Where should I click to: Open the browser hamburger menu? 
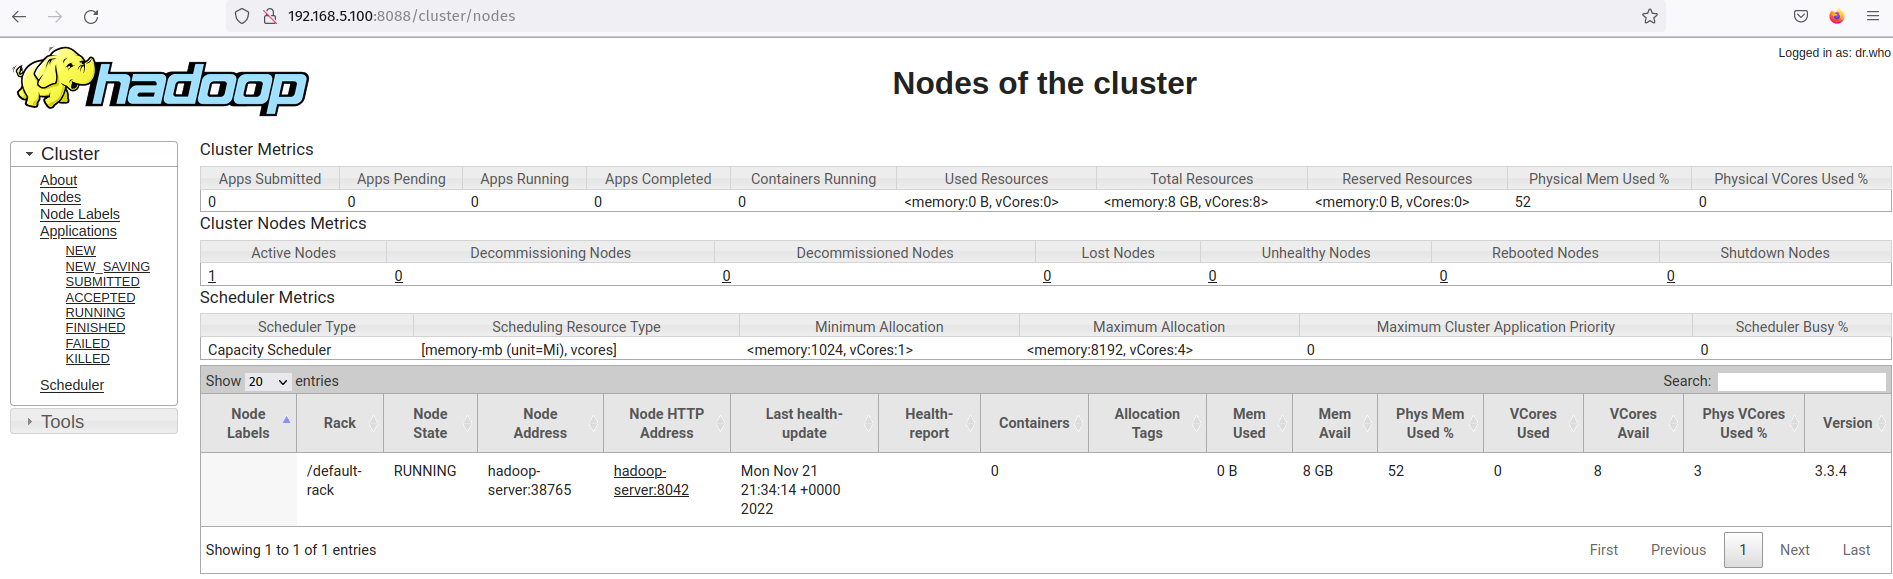pyautogui.click(x=1873, y=16)
